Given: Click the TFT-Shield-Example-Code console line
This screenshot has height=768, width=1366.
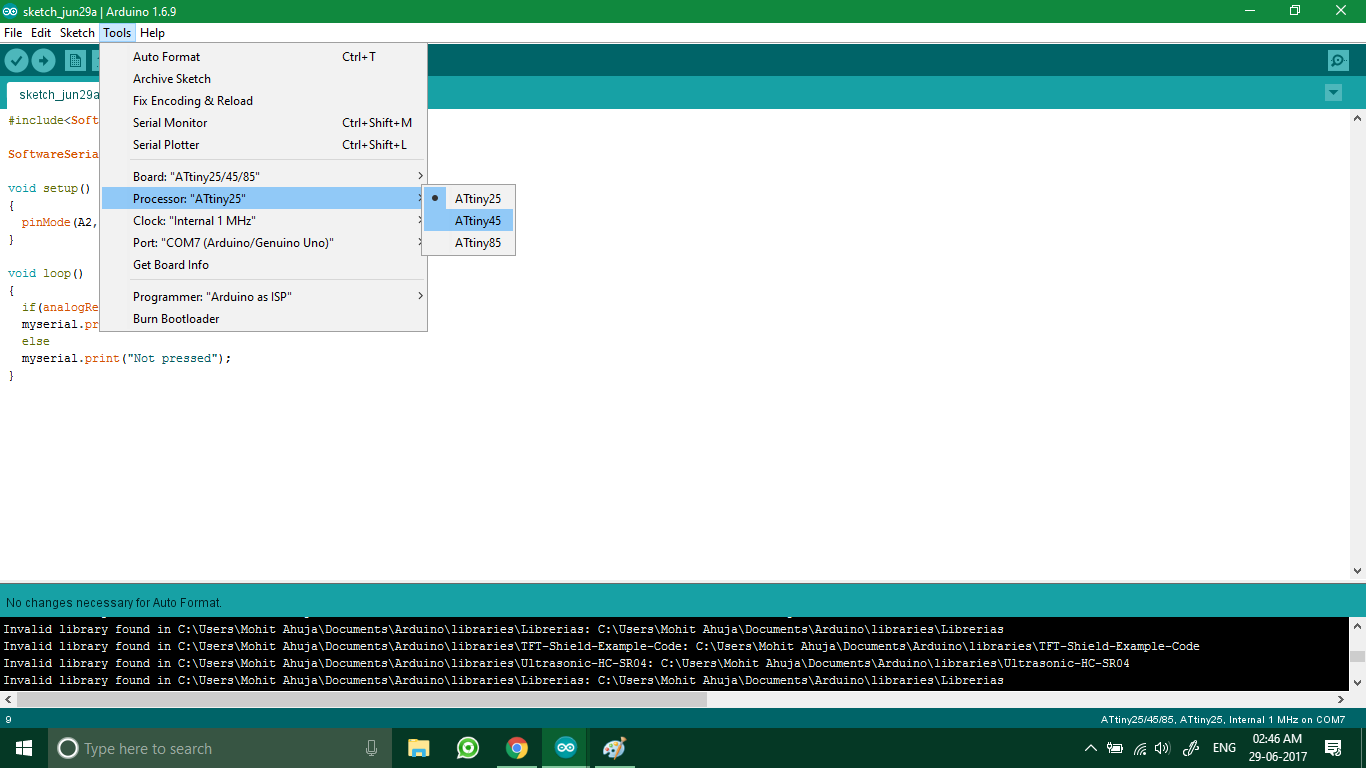Looking at the screenshot, I should pos(601,646).
